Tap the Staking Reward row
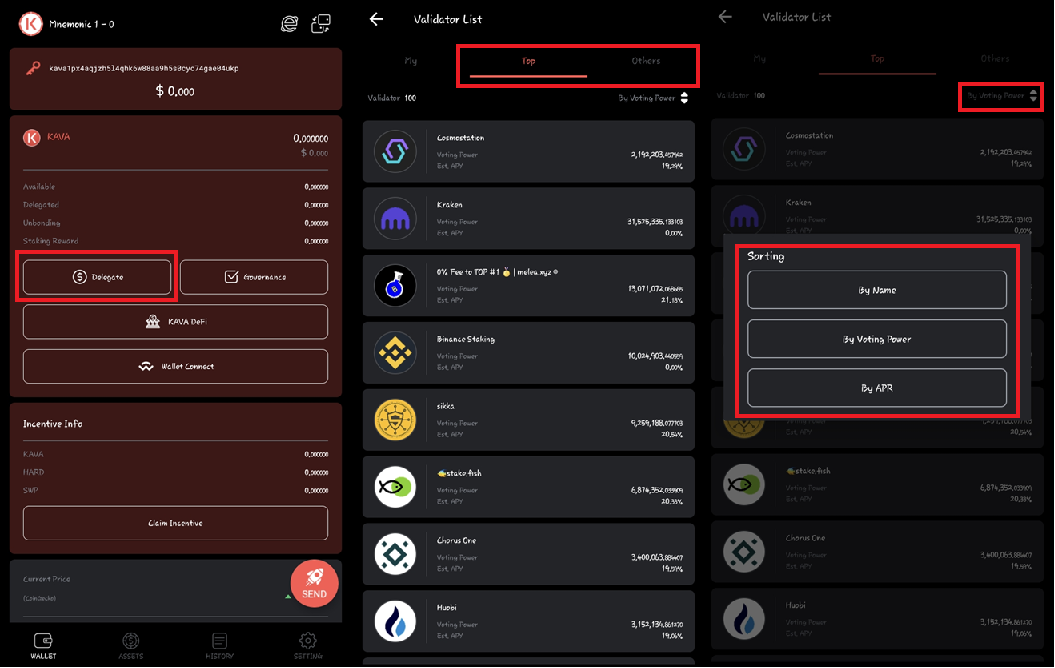 tap(176, 241)
